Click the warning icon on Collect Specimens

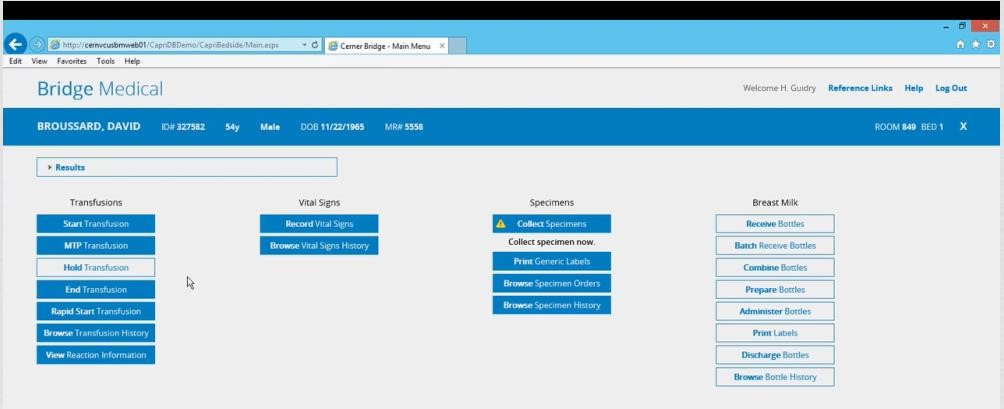[501, 224]
